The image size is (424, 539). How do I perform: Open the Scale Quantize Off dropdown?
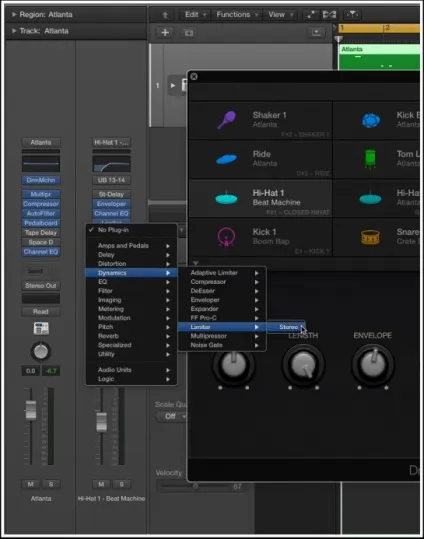click(x=172, y=416)
